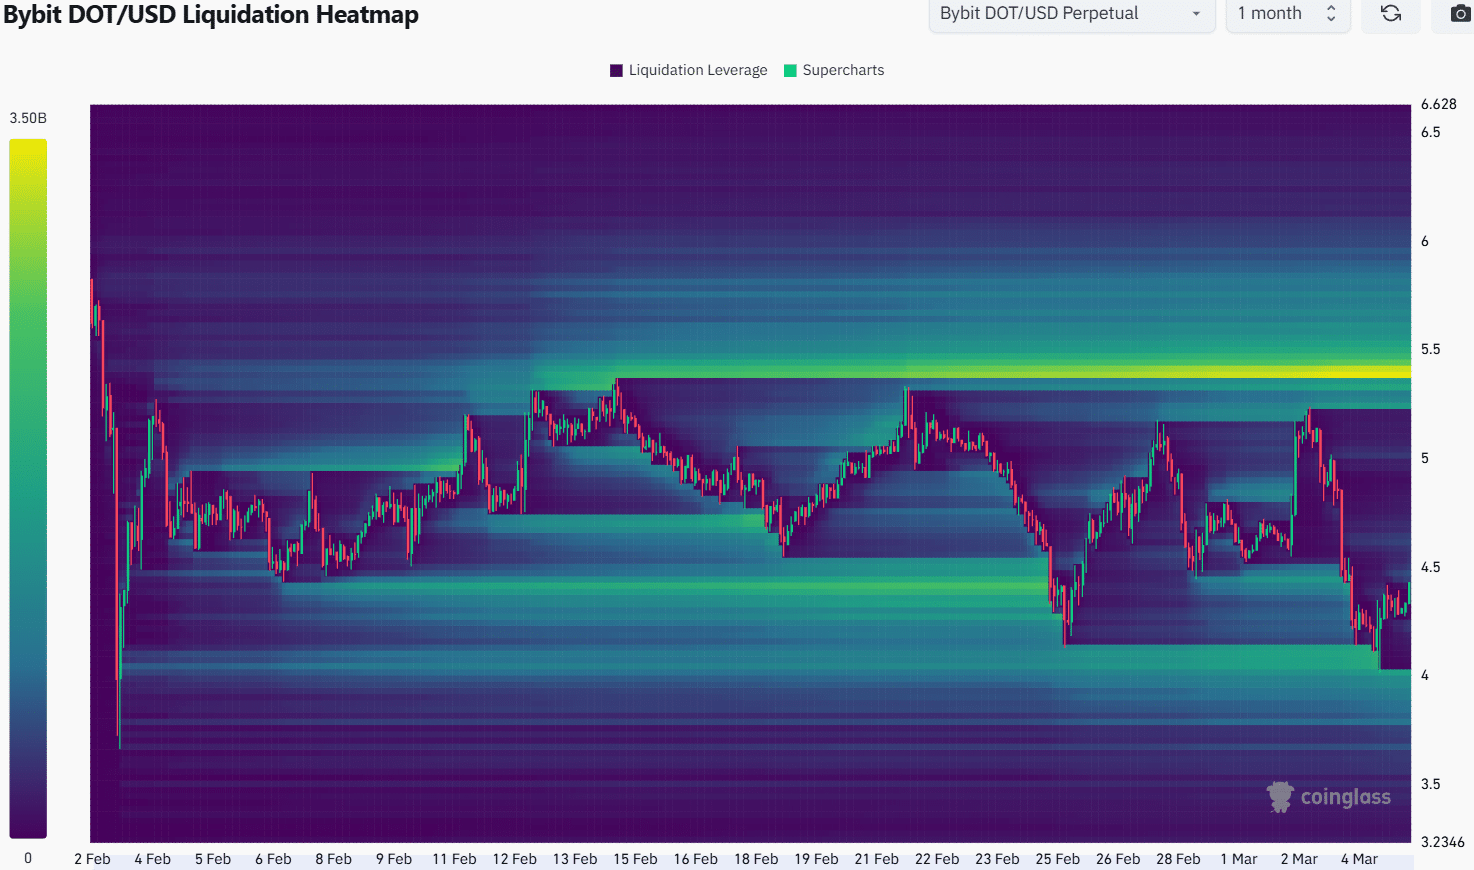Click the 5.5 price axis label
The width and height of the screenshot is (1474, 870).
click(x=1431, y=349)
